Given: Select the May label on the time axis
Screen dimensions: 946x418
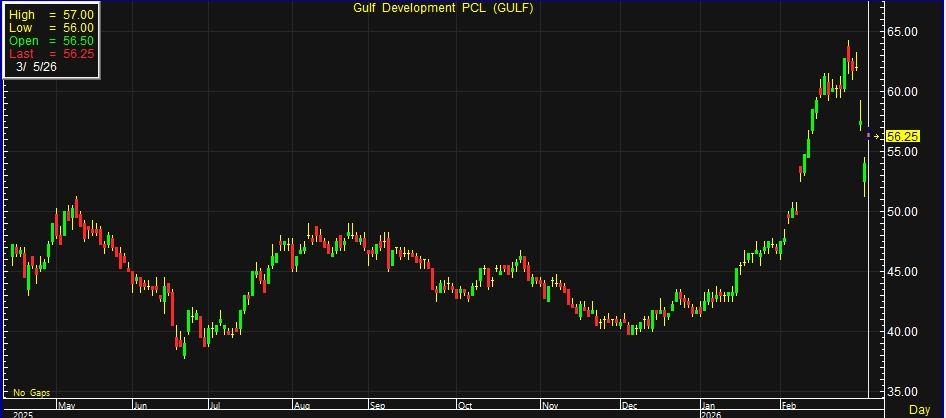Looking at the screenshot, I should pyautogui.click(x=67, y=406).
